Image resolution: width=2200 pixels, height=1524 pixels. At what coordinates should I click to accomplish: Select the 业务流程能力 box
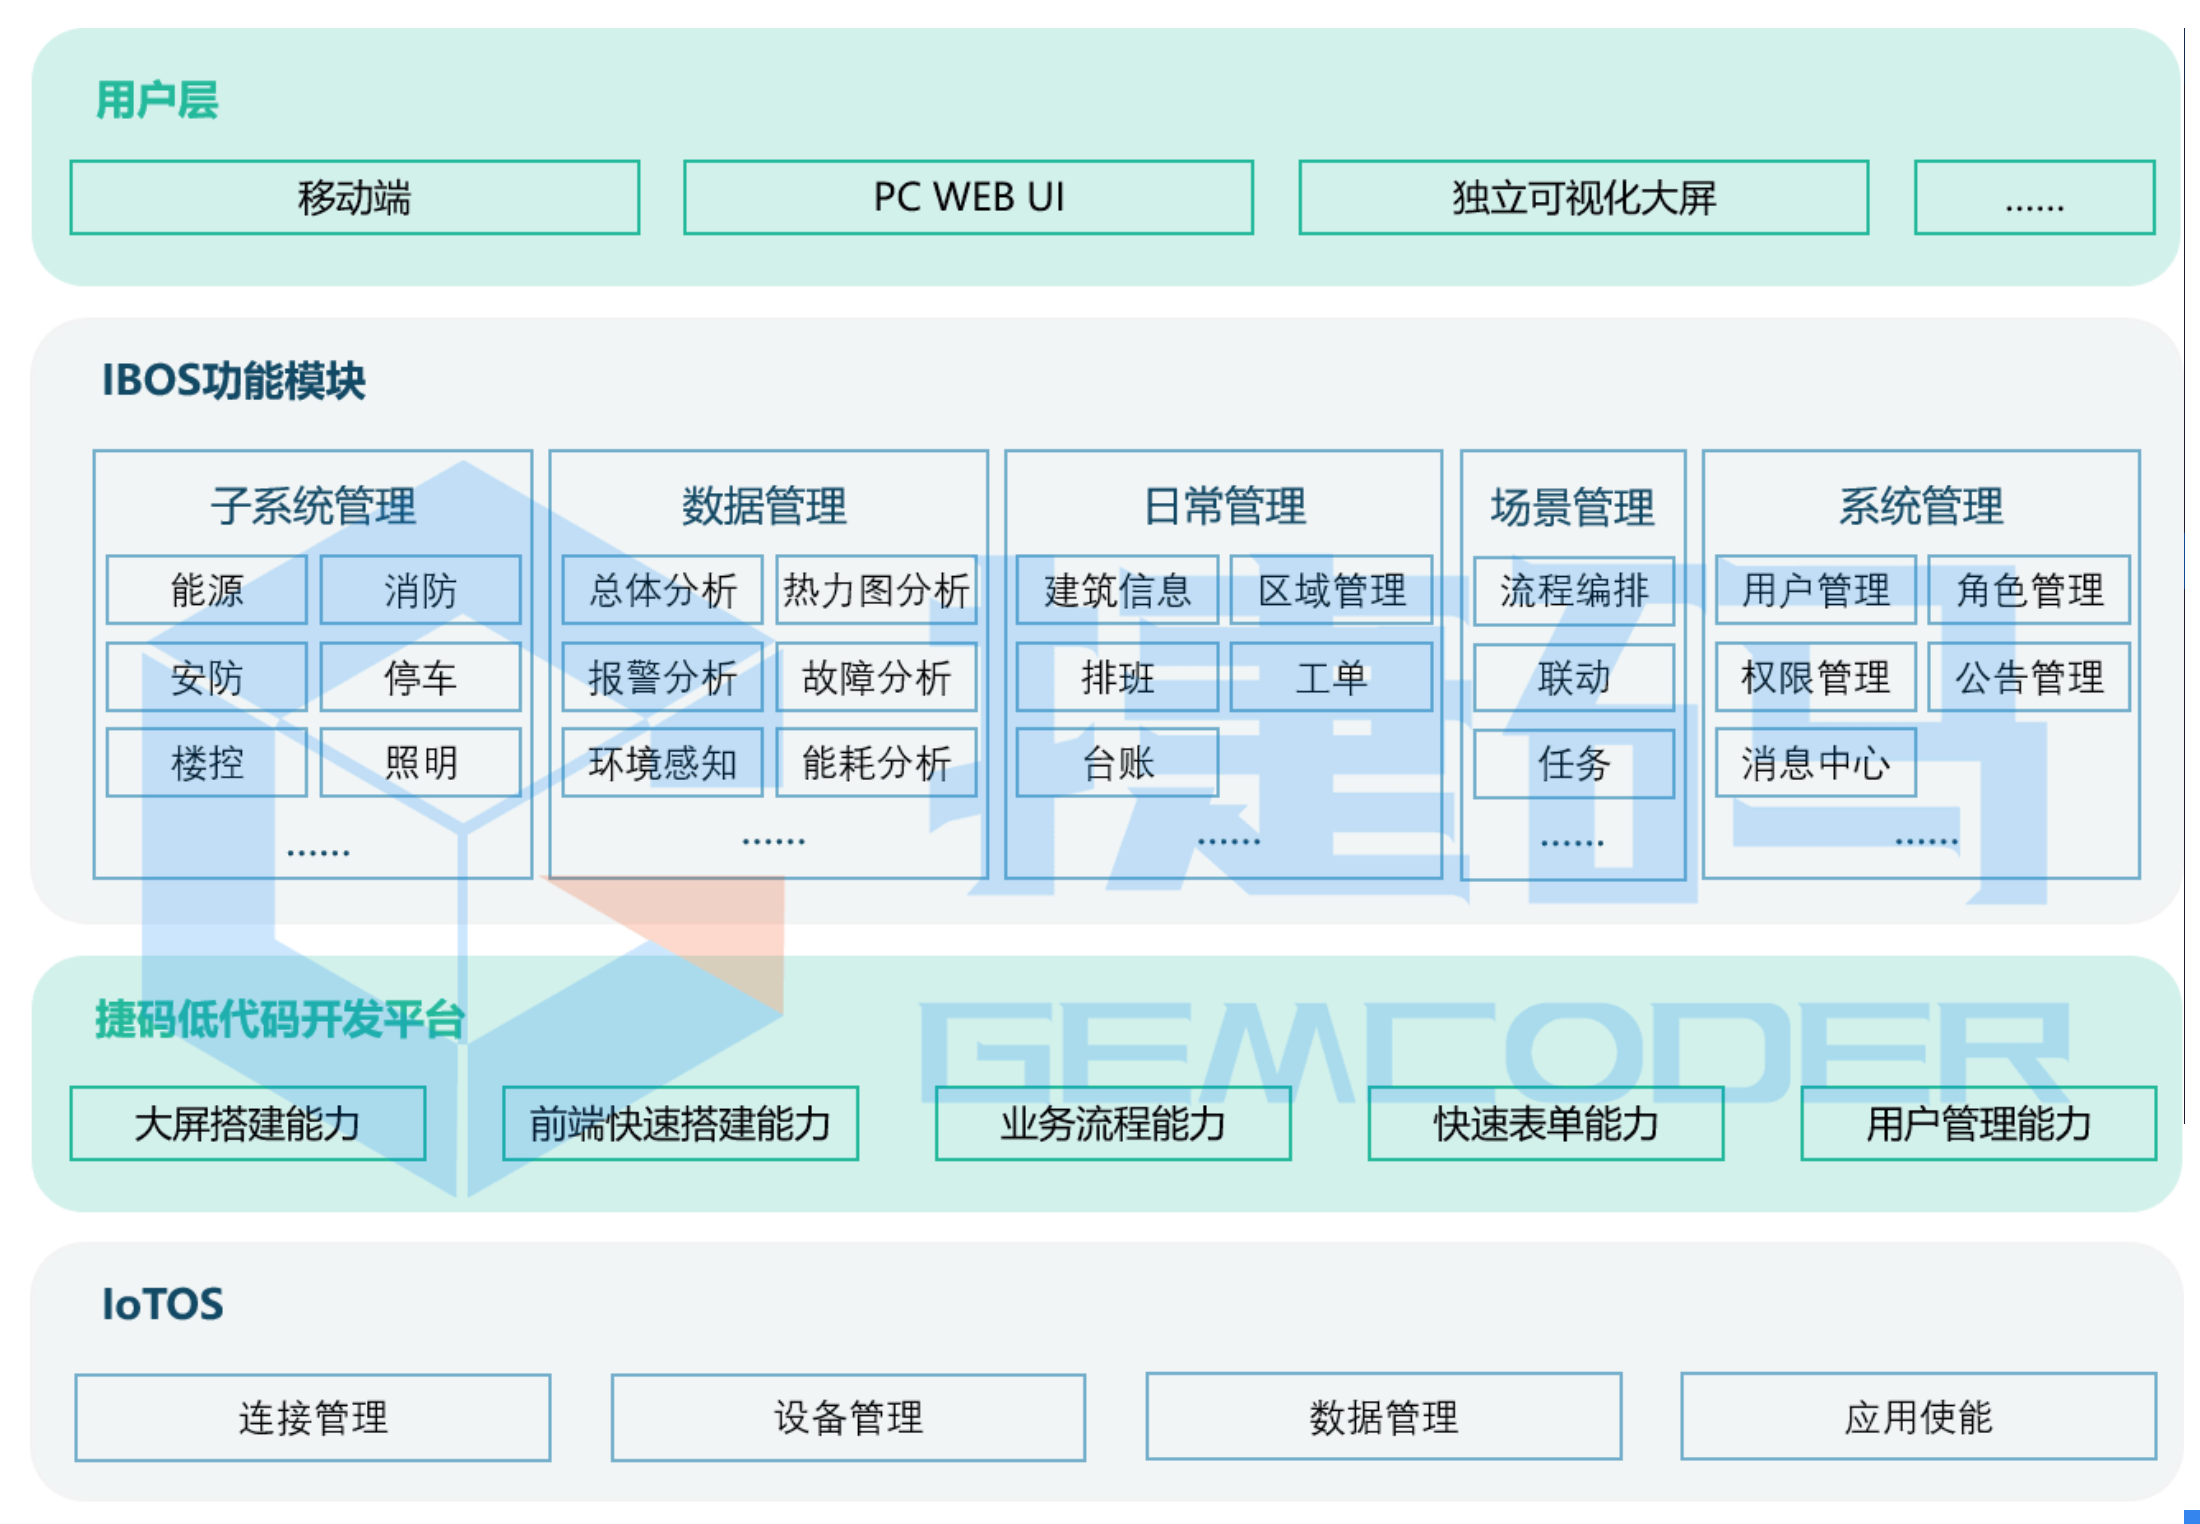(1113, 1123)
